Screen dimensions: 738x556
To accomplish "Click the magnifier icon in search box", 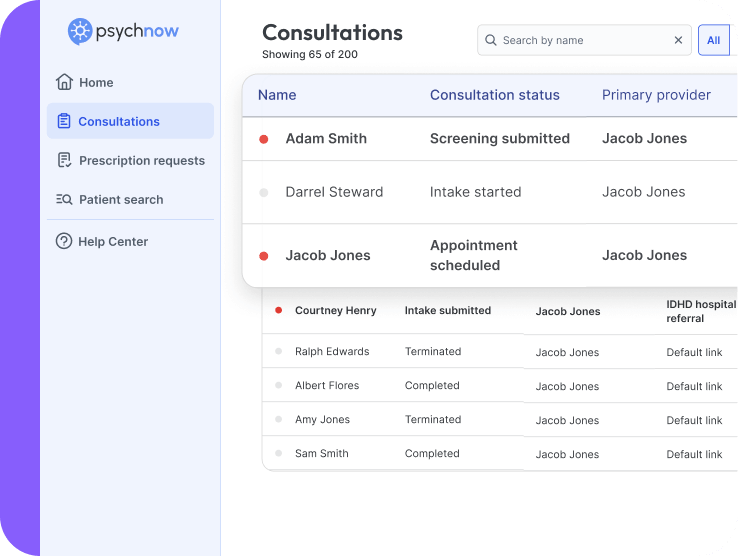I will point(490,40).
